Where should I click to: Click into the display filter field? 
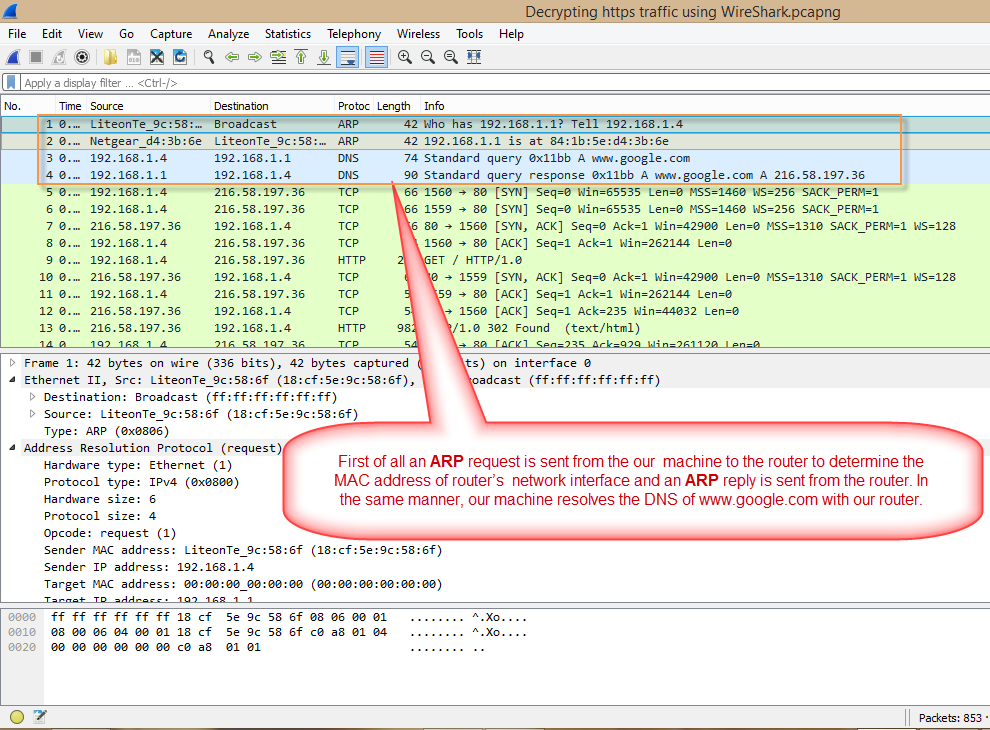click(x=505, y=83)
